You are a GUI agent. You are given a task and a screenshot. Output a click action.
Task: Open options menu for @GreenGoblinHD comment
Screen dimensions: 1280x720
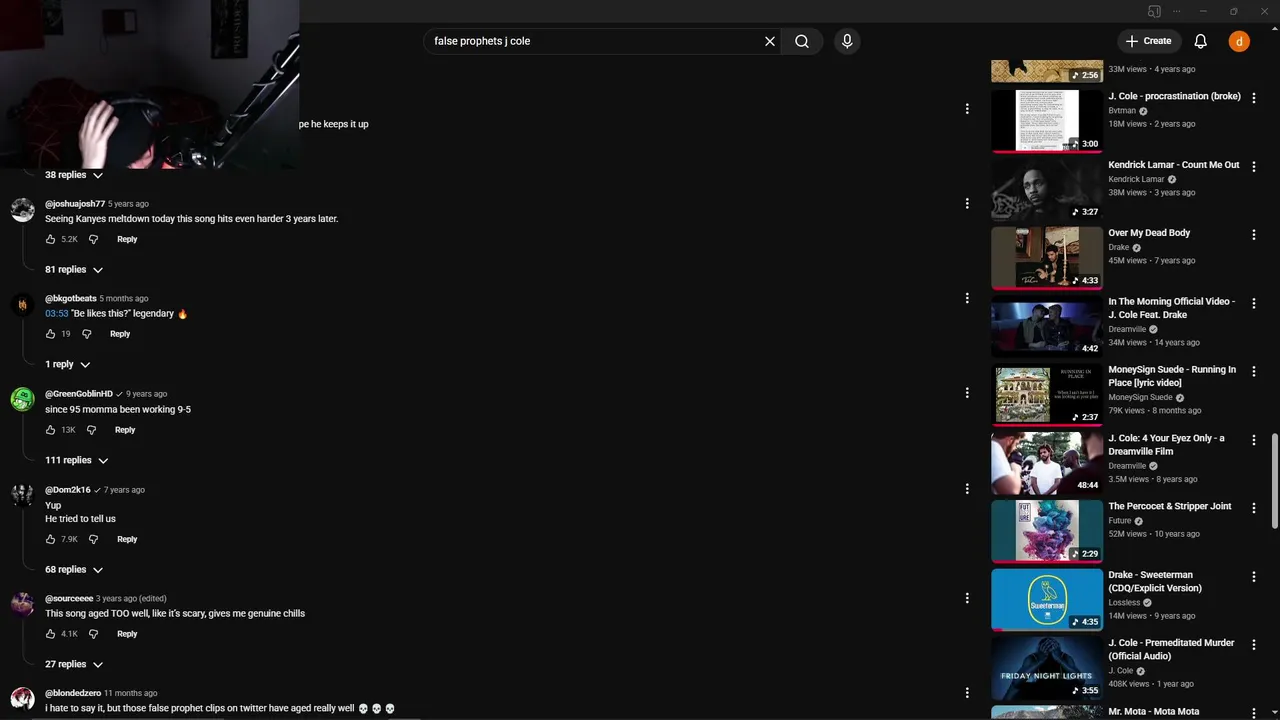(x=966, y=393)
